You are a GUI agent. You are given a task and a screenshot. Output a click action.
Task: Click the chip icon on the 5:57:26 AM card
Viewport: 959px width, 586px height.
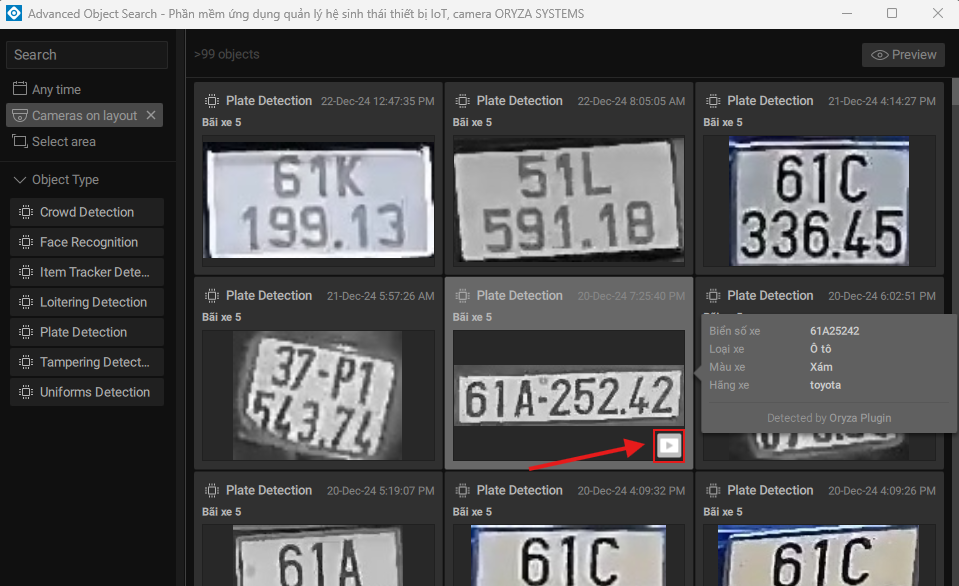pos(212,296)
